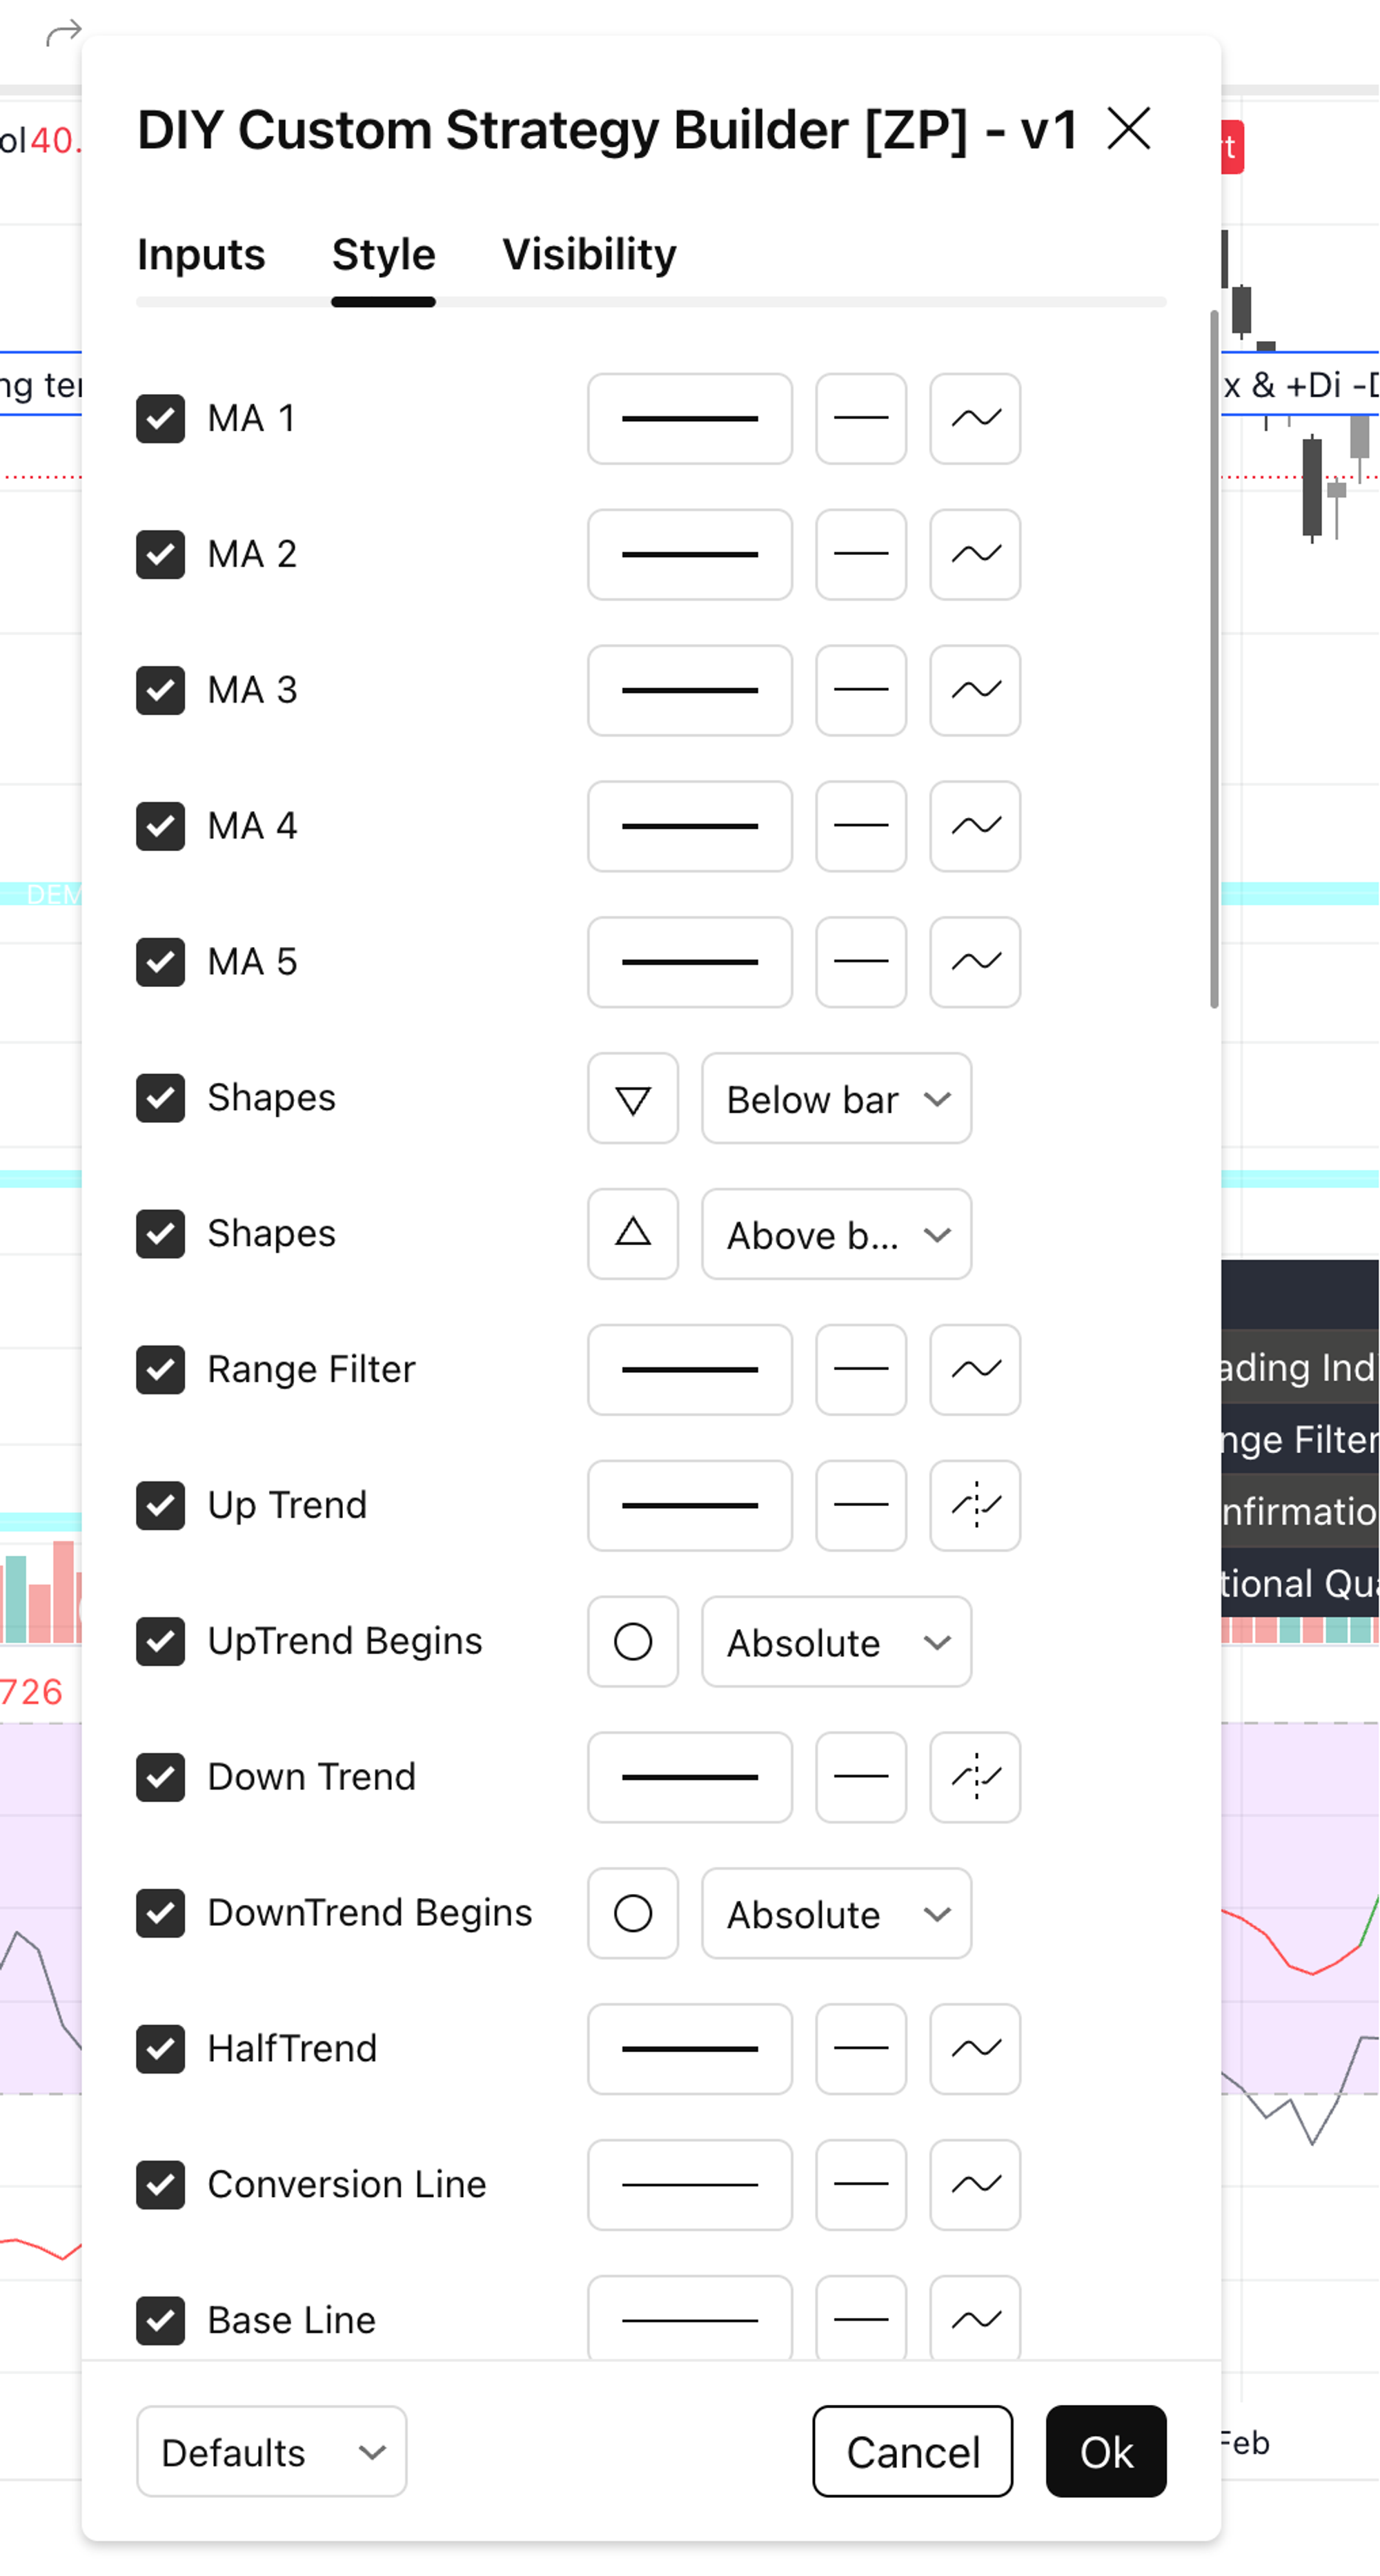Select down-triangle shape icon for first Shapes
The image size is (1380, 2576).
click(x=632, y=1098)
